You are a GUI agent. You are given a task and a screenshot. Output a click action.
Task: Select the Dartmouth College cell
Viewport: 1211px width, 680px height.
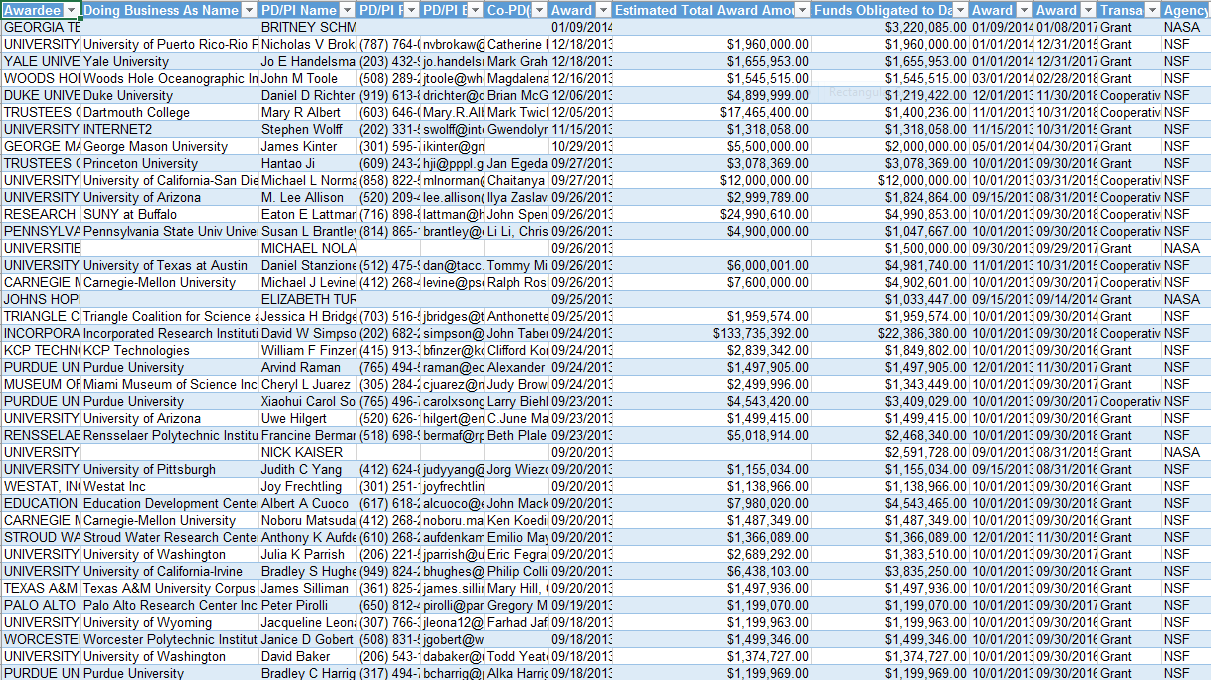click(168, 112)
